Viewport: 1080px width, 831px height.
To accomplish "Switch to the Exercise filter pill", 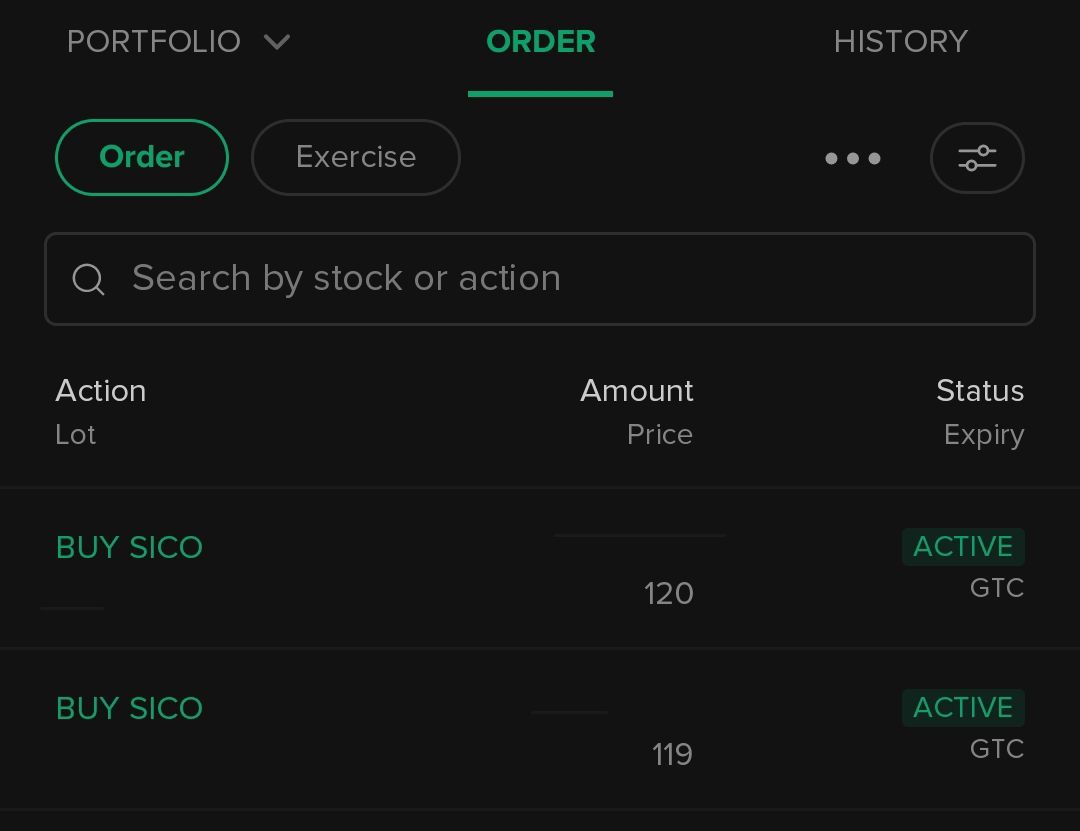I will tap(355, 157).
